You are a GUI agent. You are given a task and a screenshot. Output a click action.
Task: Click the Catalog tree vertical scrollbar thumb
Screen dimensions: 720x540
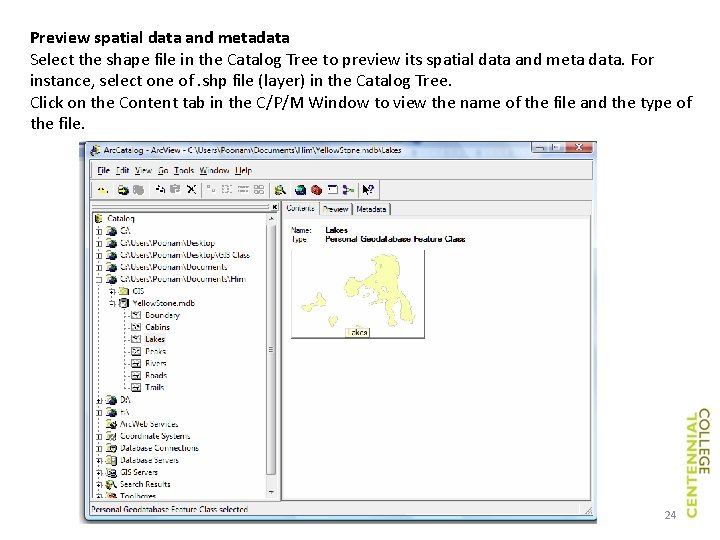(271, 350)
